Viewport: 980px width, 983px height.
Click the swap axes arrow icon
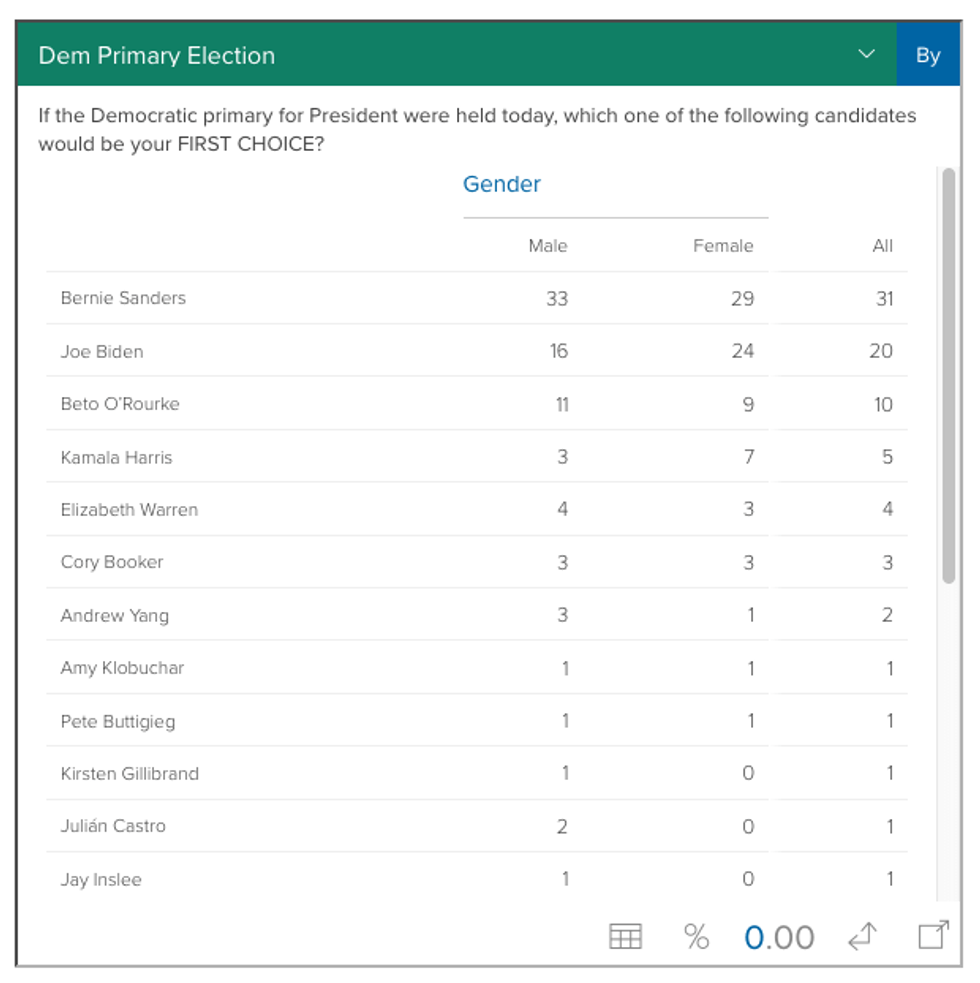point(862,937)
